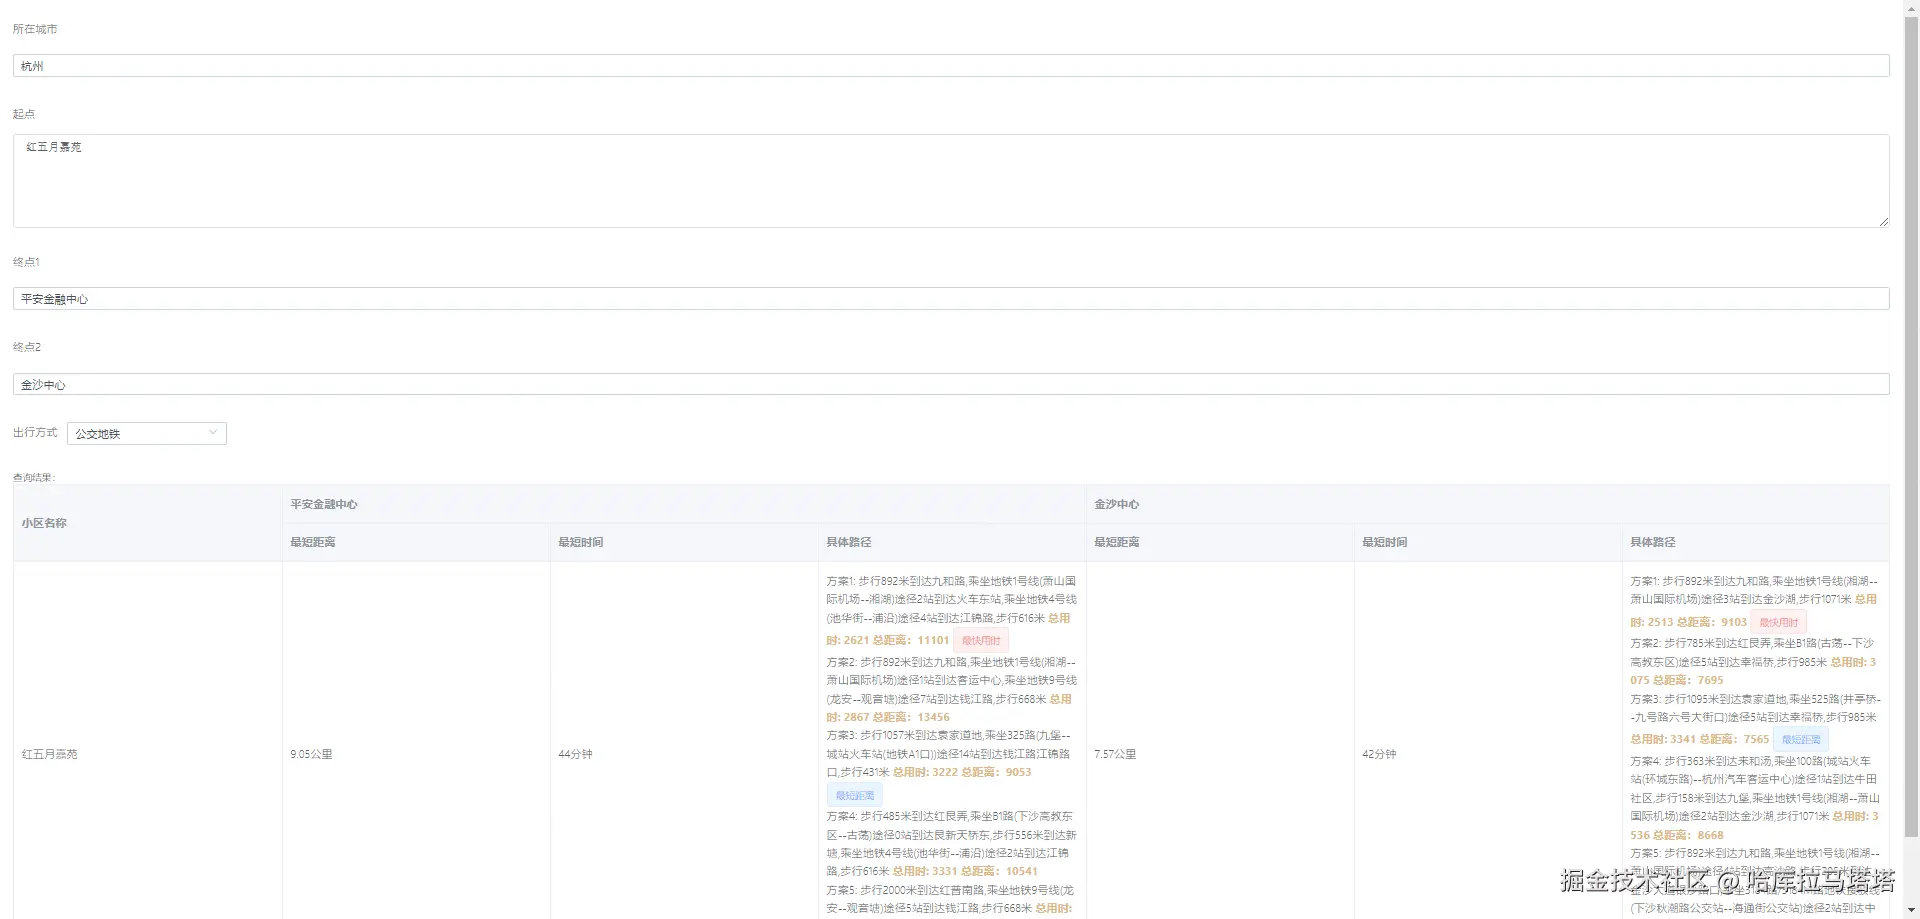Screen dimensions: 1920x919
Task: Click the 终点1 field label
Action: pos(27,262)
